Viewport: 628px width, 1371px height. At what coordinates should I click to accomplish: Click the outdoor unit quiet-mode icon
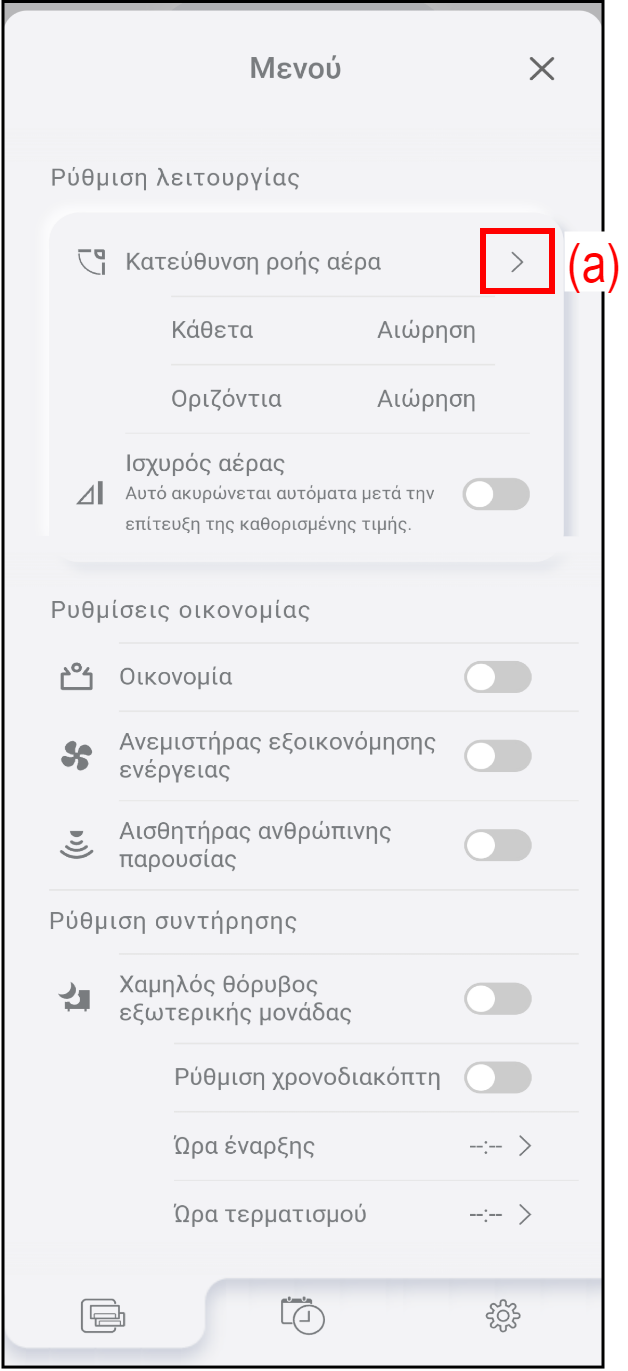[x=76, y=997]
